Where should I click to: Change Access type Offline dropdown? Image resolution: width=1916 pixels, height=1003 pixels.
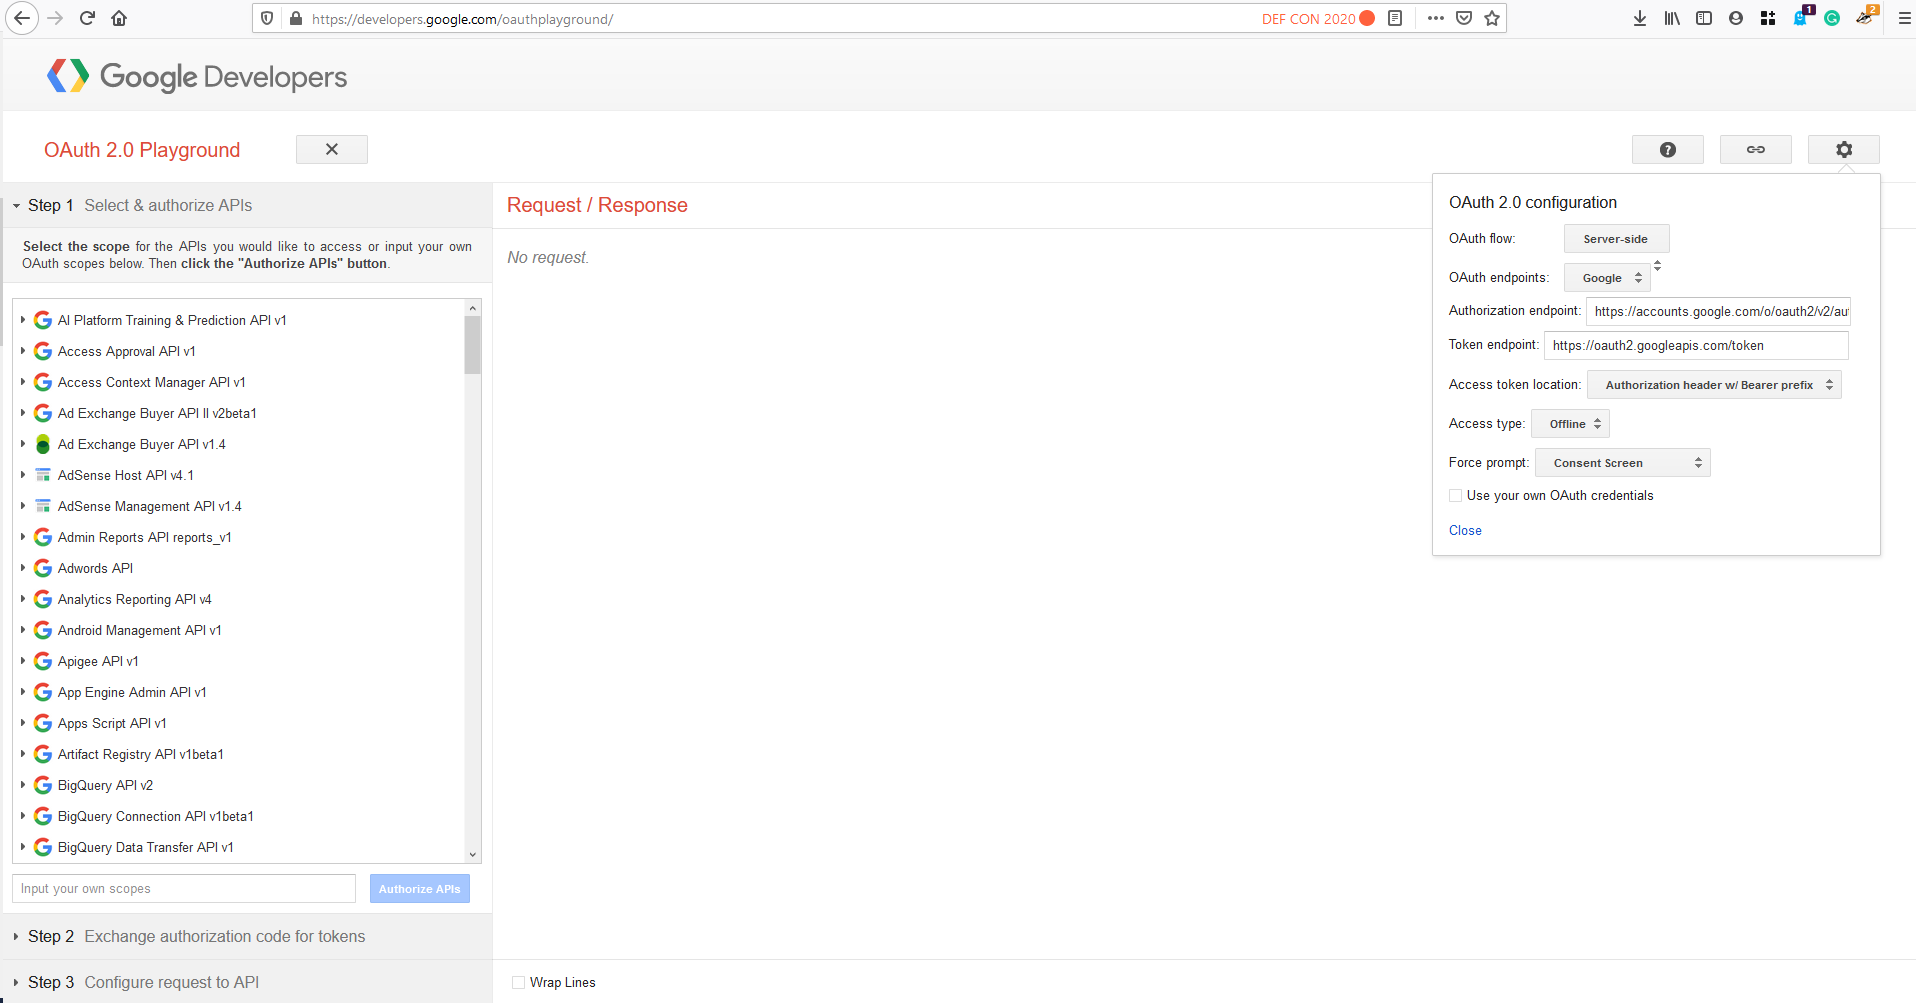pyautogui.click(x=1570, y=424)
